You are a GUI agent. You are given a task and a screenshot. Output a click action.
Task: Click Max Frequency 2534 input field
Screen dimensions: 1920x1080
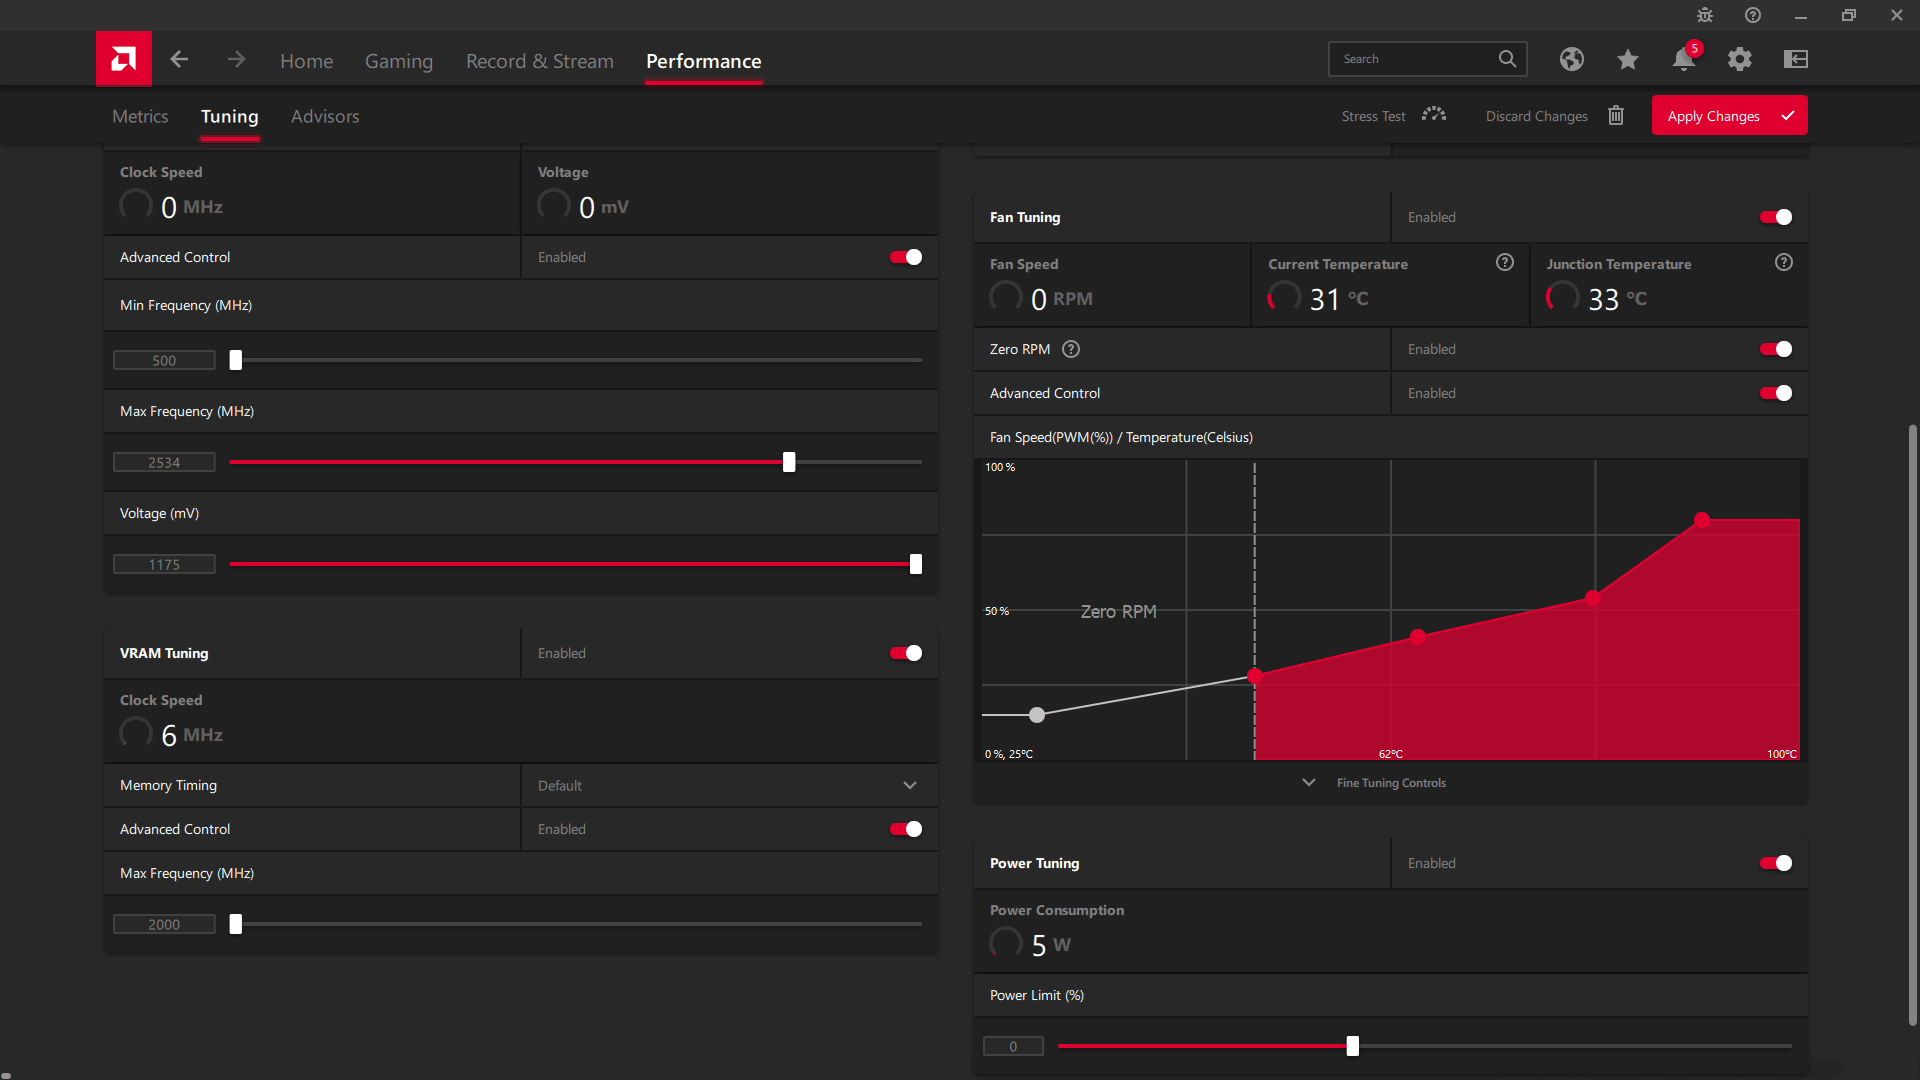164,462
